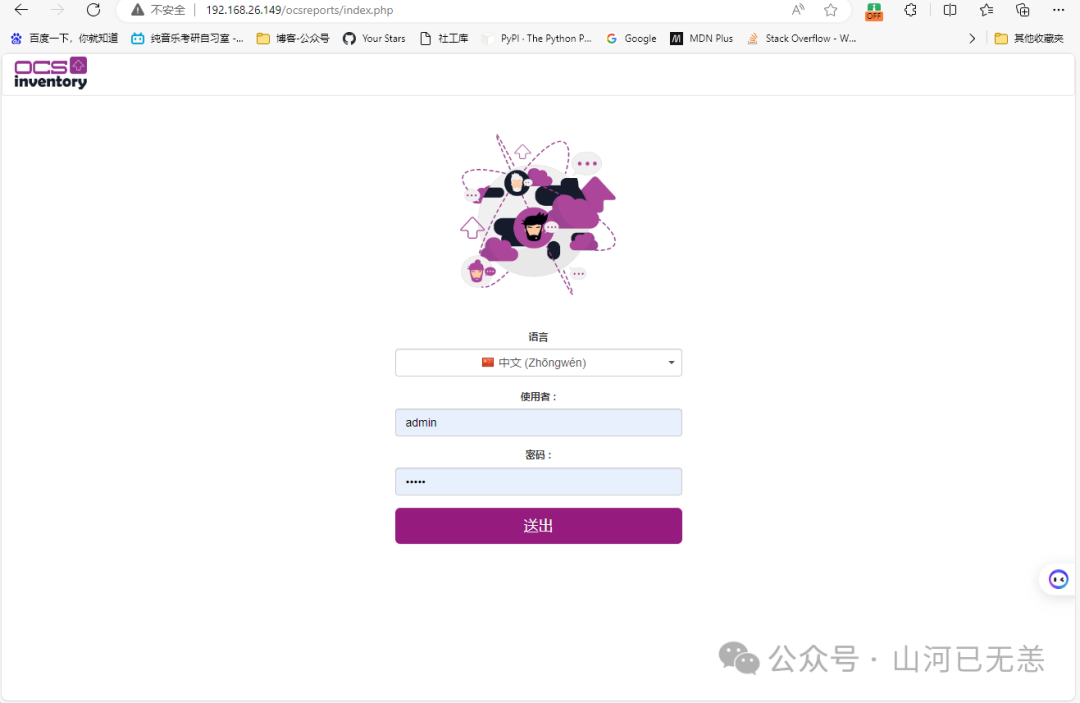Open the 其他收藏夹 bookmarks folder
Viewport: 1080px width, 703px height.
pos(1030,39)
